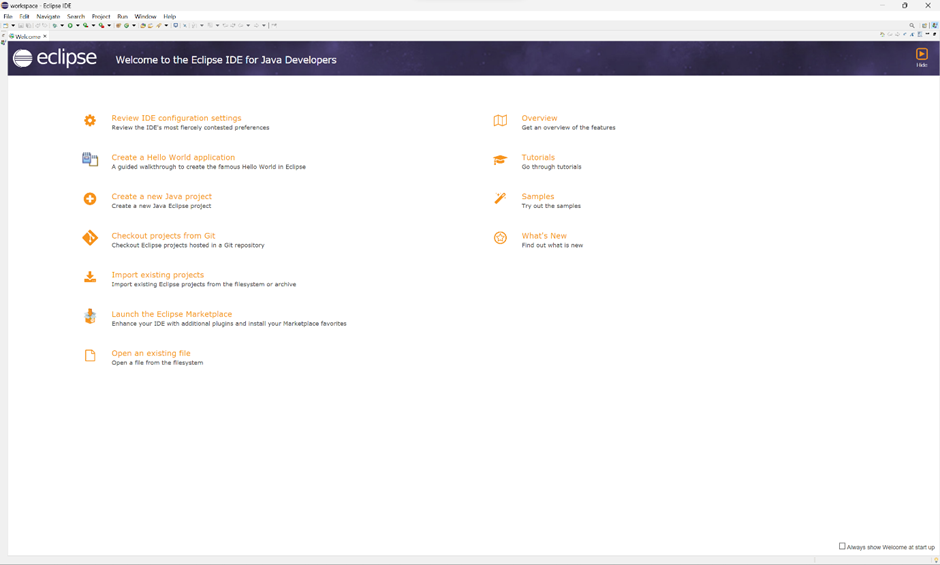940x565 pixels.
Task: Open Create a Hello World application link
Action: tap(173, 157)
